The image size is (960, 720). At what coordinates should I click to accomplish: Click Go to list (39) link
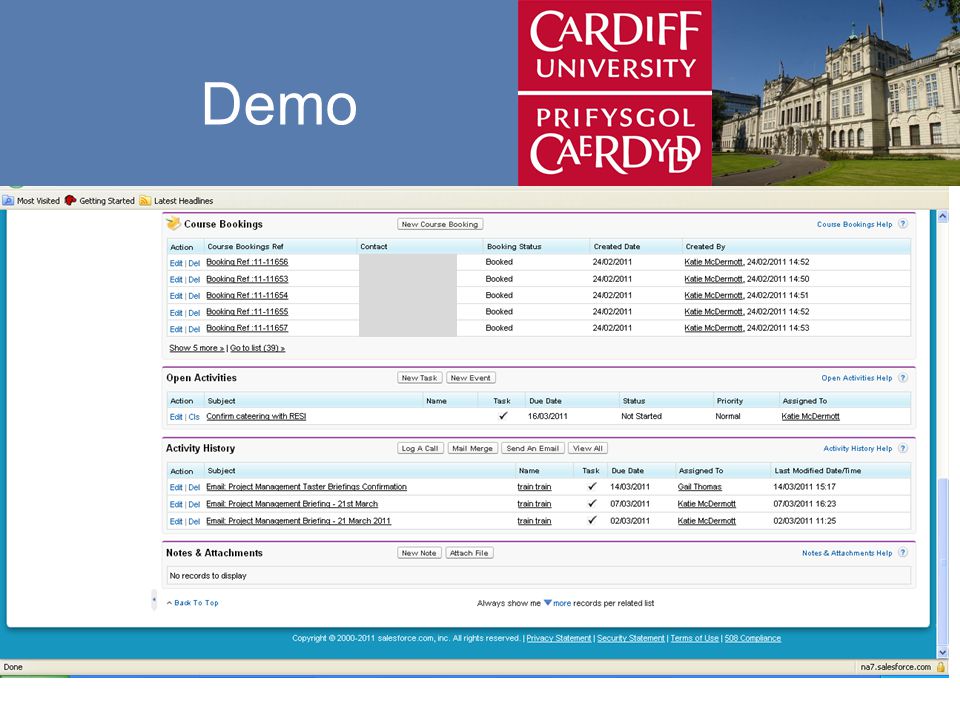[257, 348]
